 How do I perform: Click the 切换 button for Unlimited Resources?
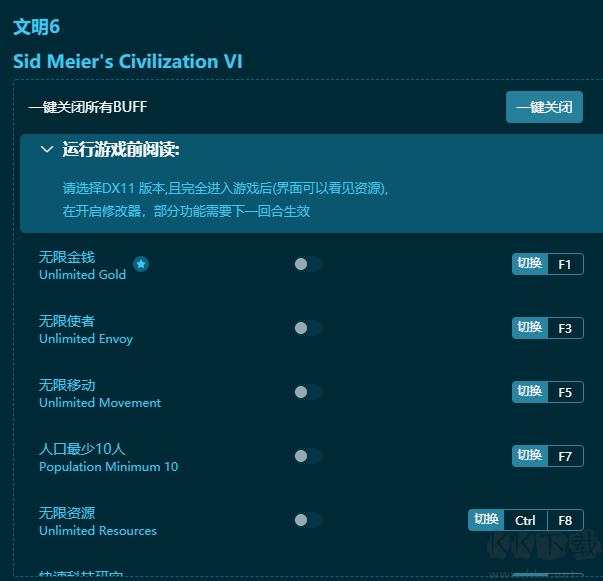tap(486, 520)
